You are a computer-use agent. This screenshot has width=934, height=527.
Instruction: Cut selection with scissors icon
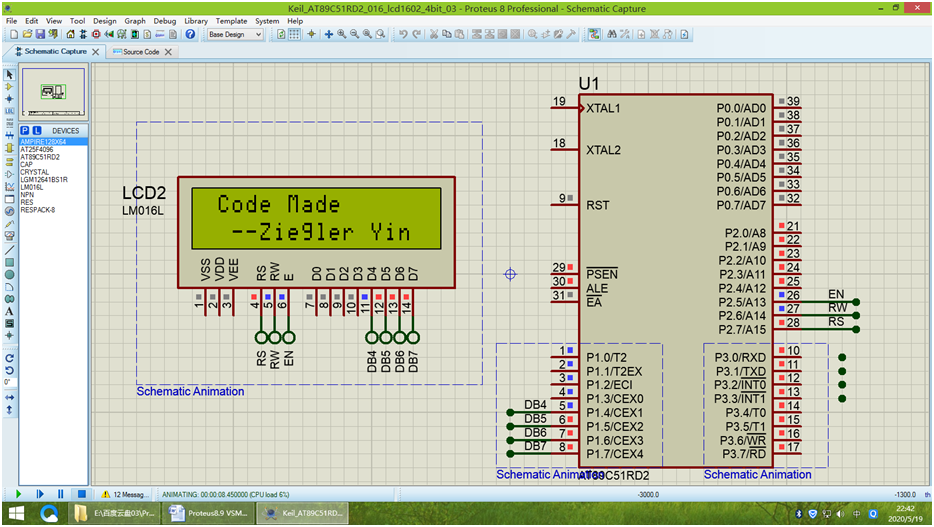pyautogui.click(x=434, y=35)
